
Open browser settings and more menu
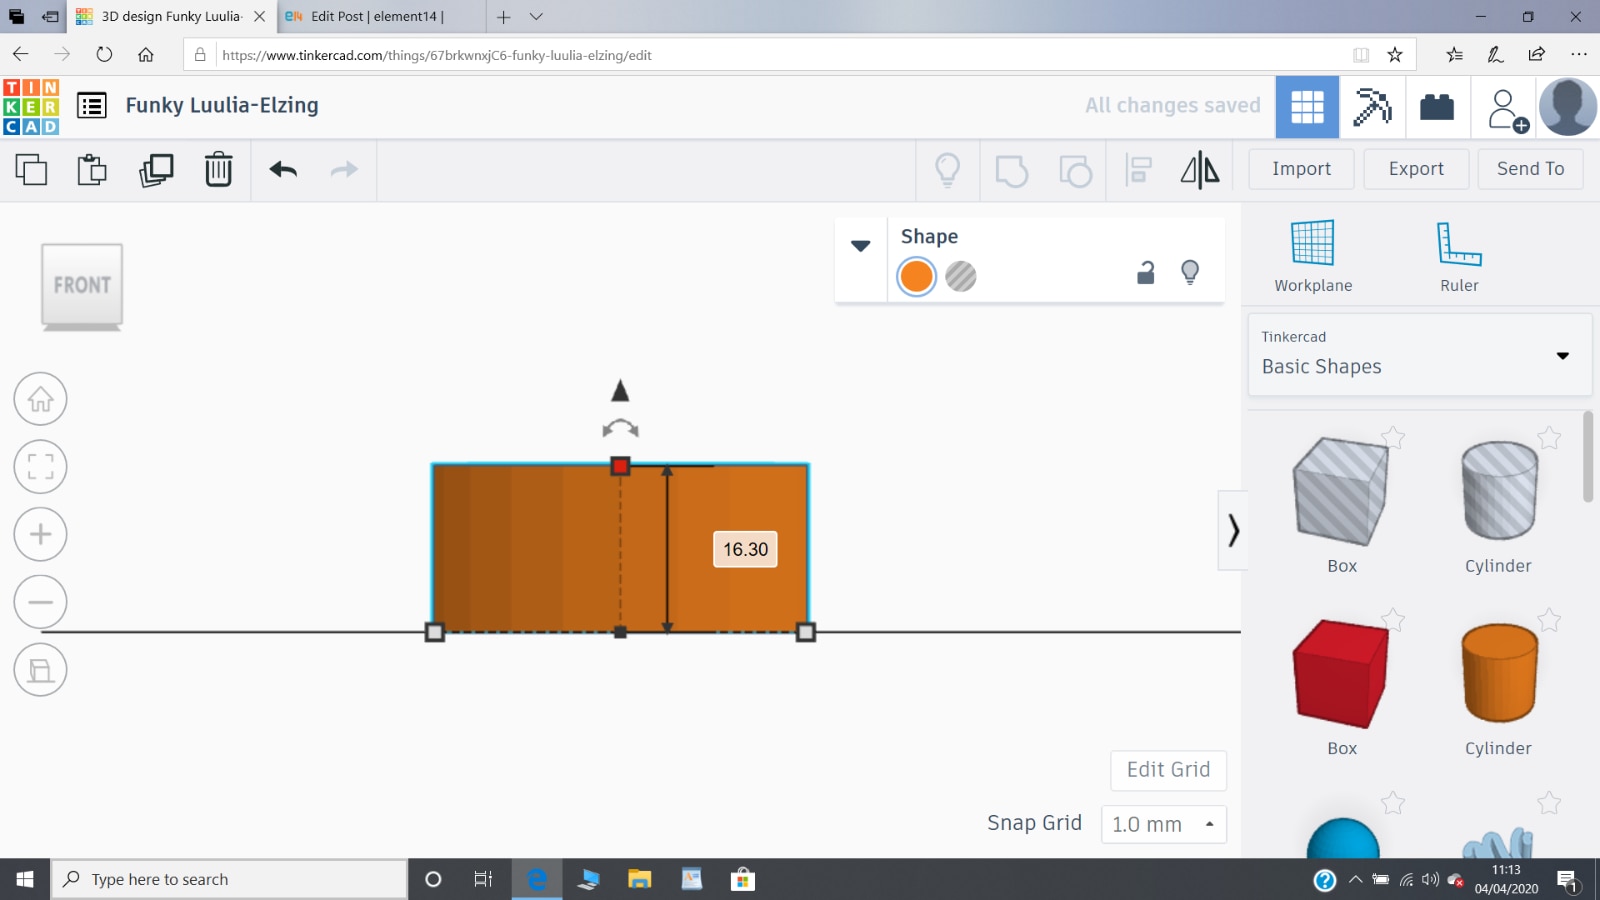click(x=1578, y=54)
